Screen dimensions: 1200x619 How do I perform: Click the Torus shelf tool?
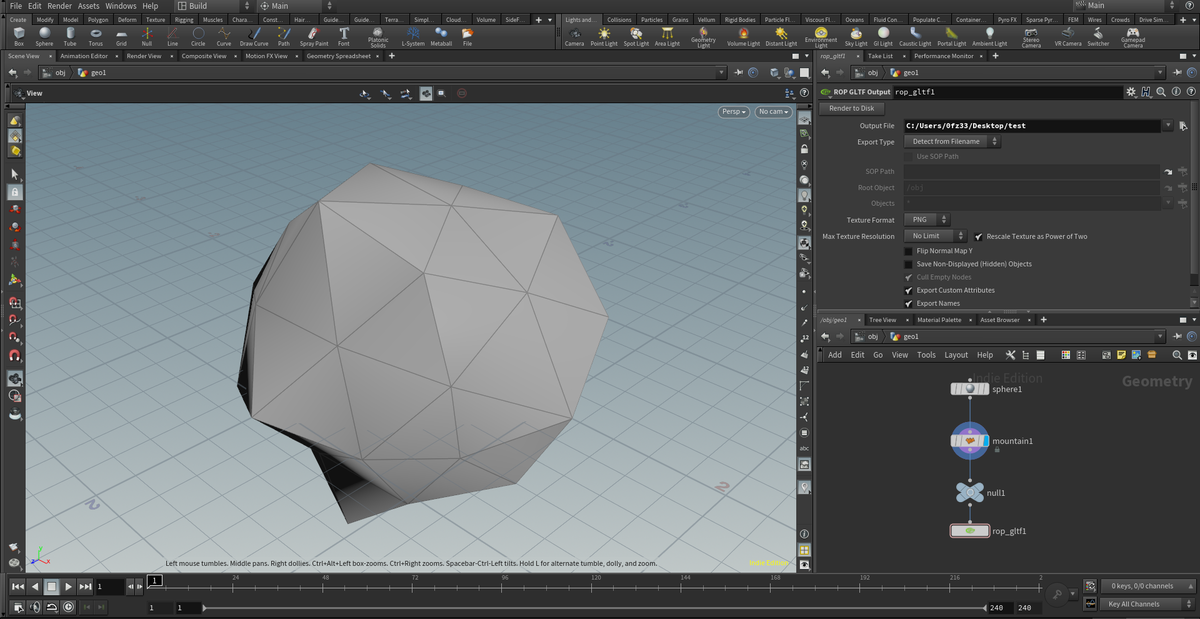click(95, 37)
